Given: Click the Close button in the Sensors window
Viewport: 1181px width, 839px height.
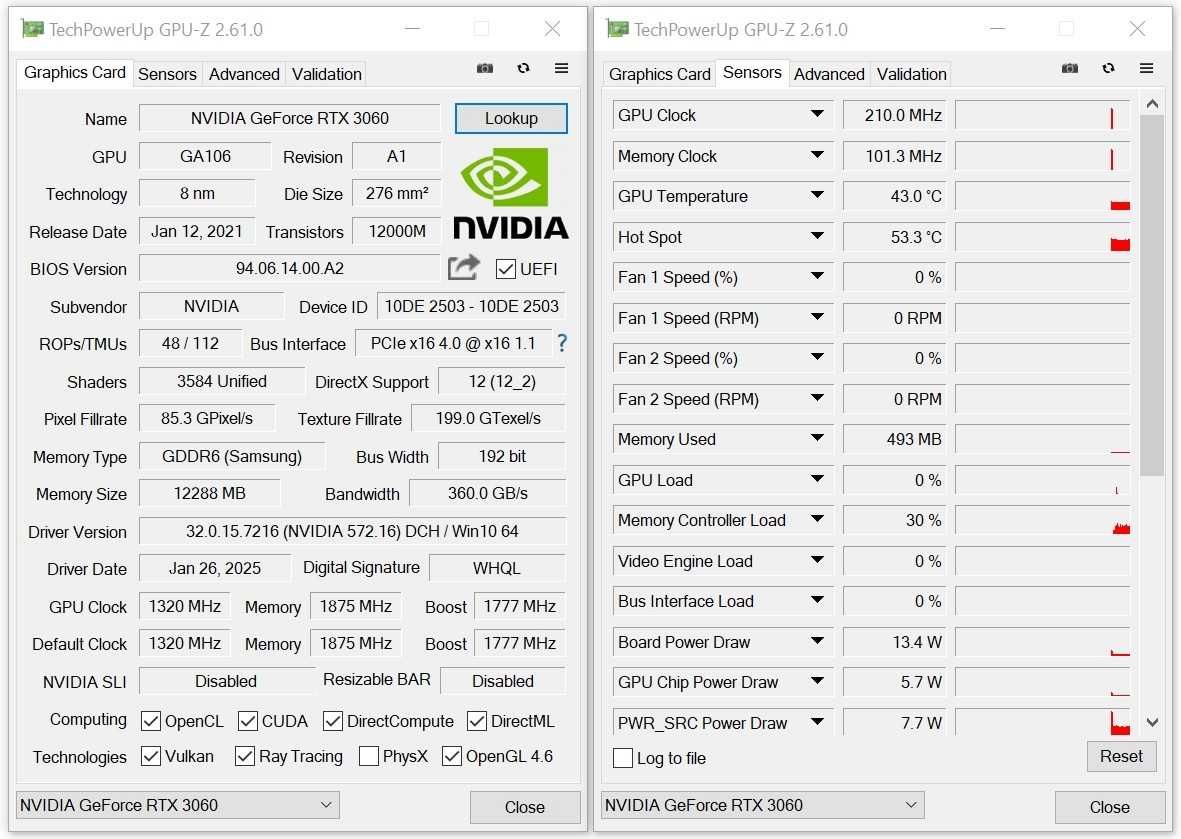Looking at the screenshot, I should point(1109,807).
